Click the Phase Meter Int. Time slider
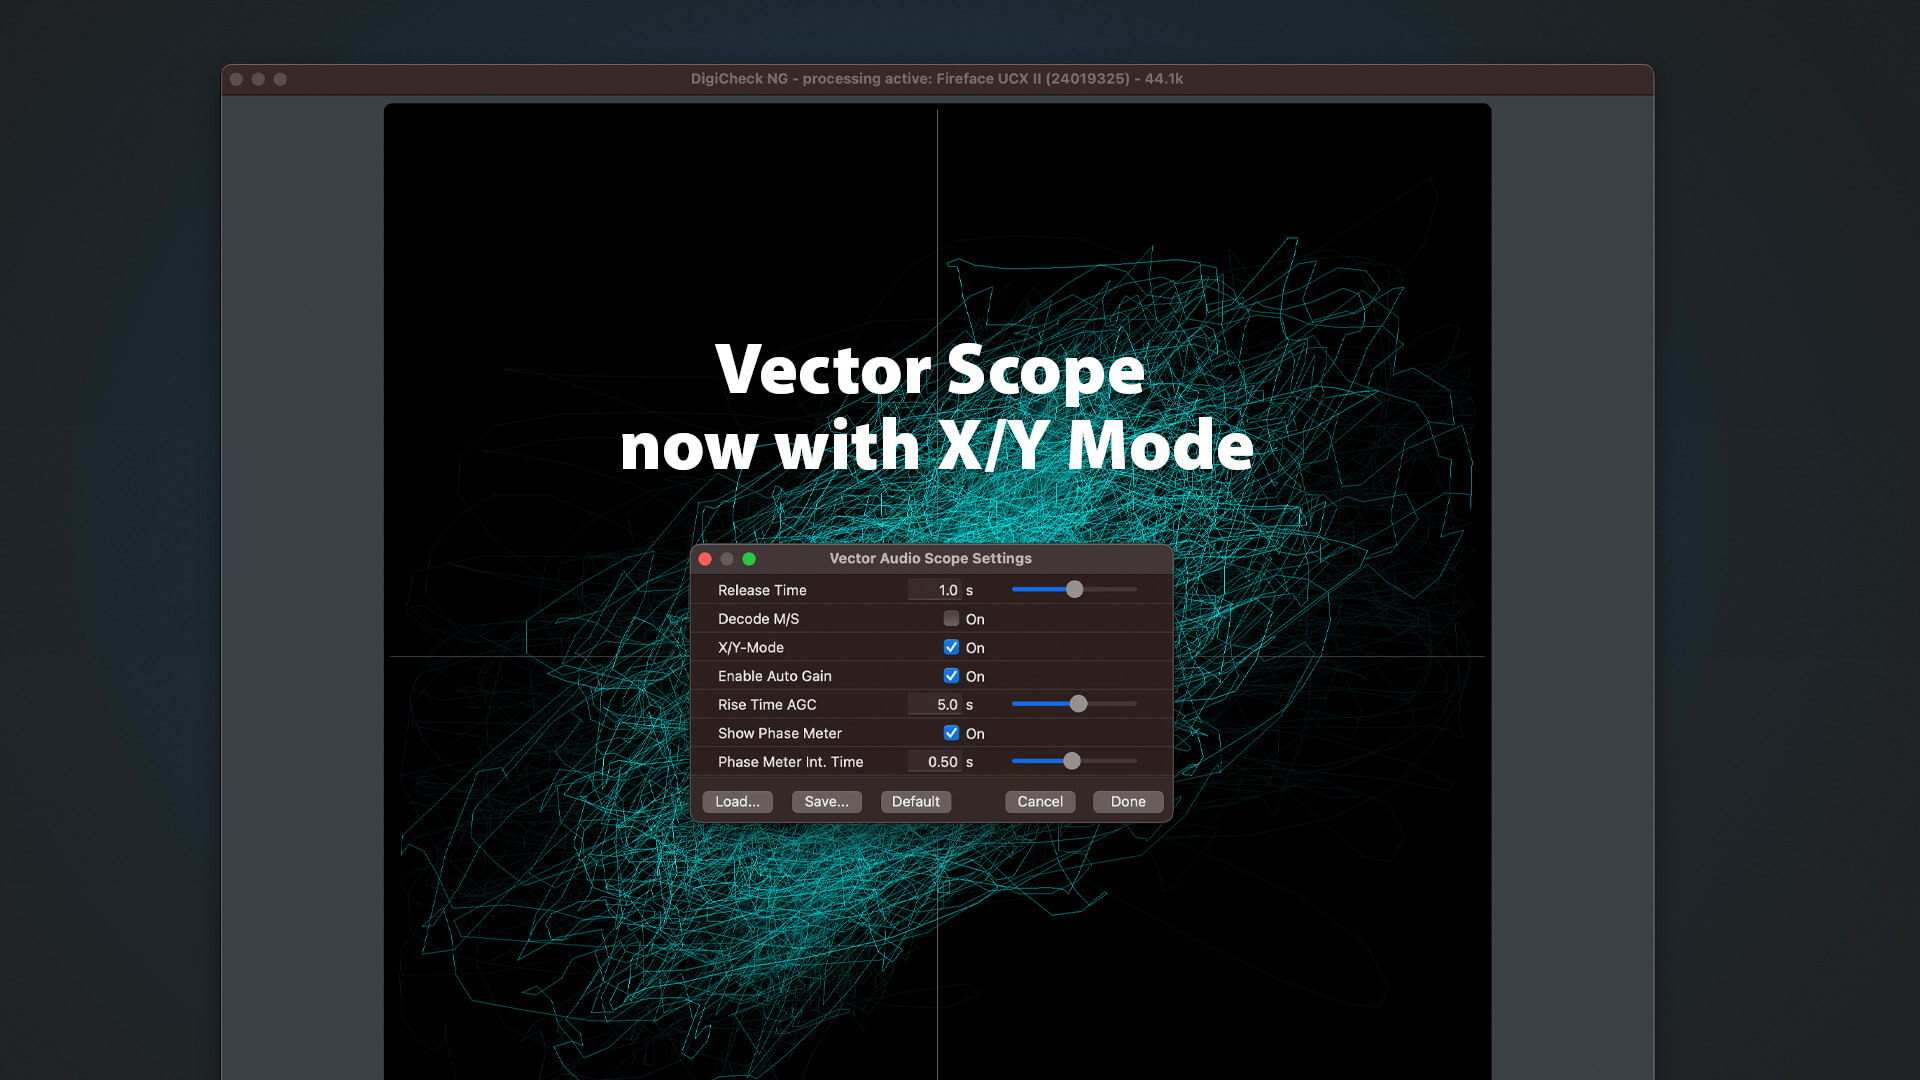The image size is (1920, 1080). point(1072,761)
